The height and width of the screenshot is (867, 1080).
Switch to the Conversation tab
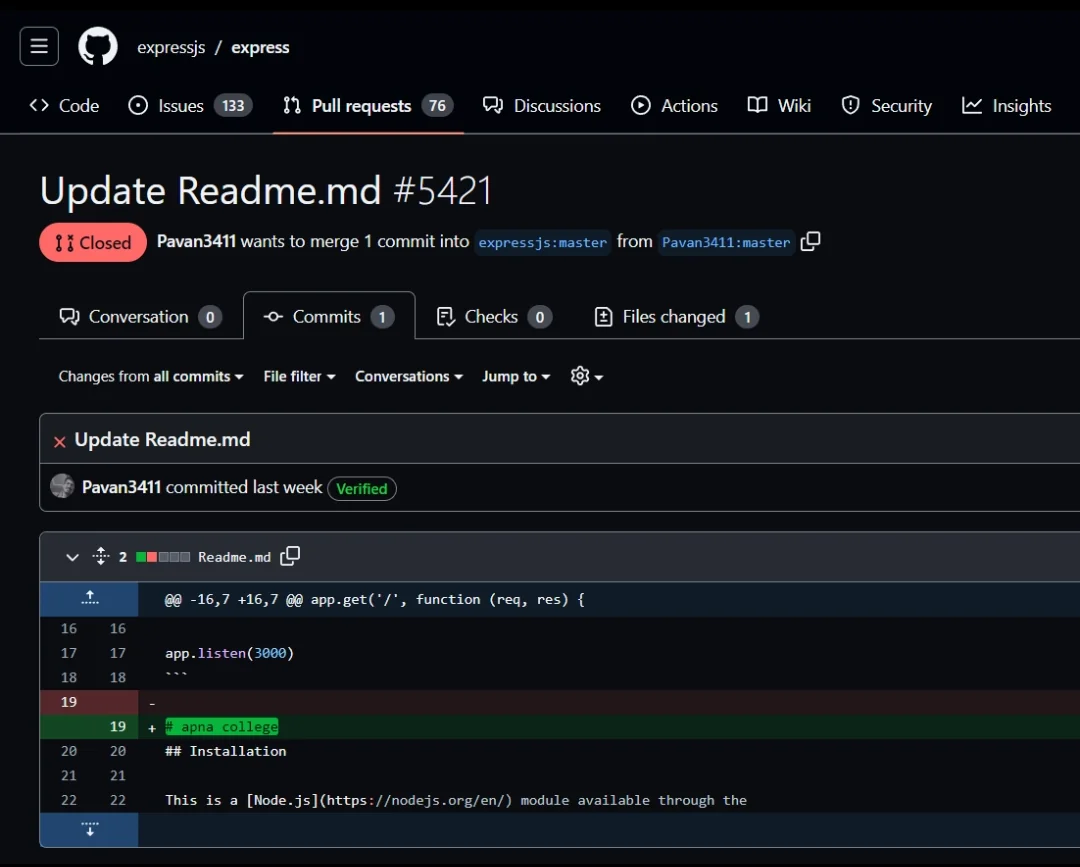click(x=140, y=317)
